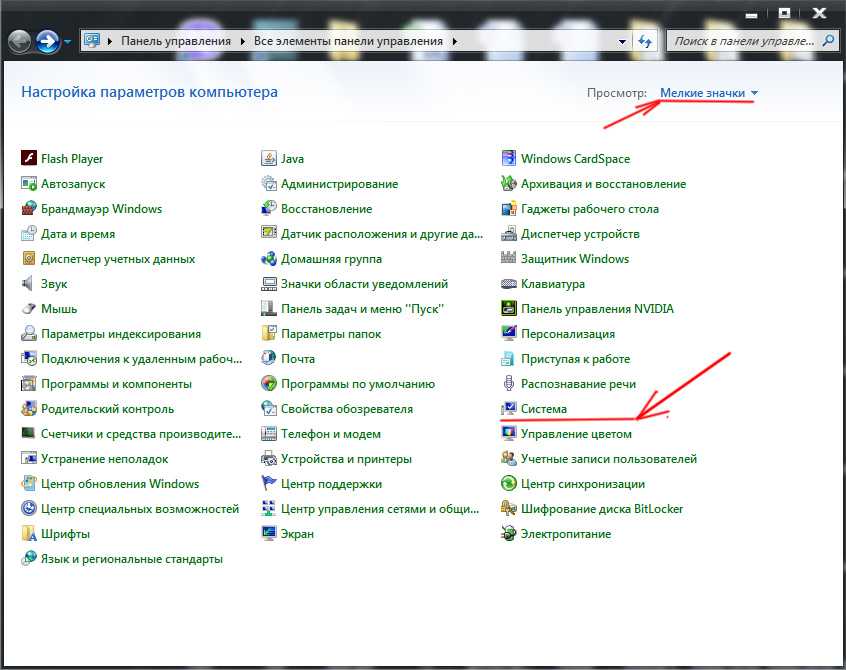Open Гаджеты рабочего стола link

click(x=590, y=208)
